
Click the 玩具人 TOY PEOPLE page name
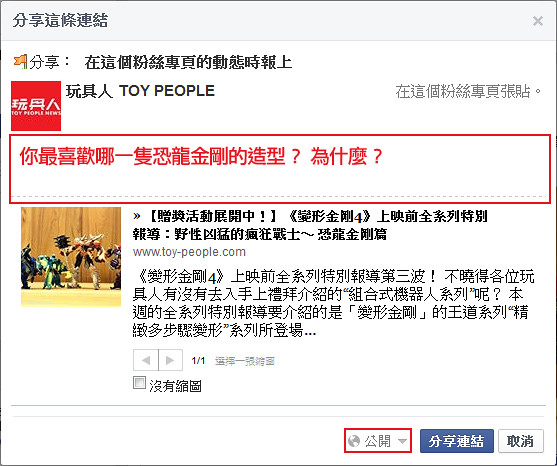coord(140,91)
